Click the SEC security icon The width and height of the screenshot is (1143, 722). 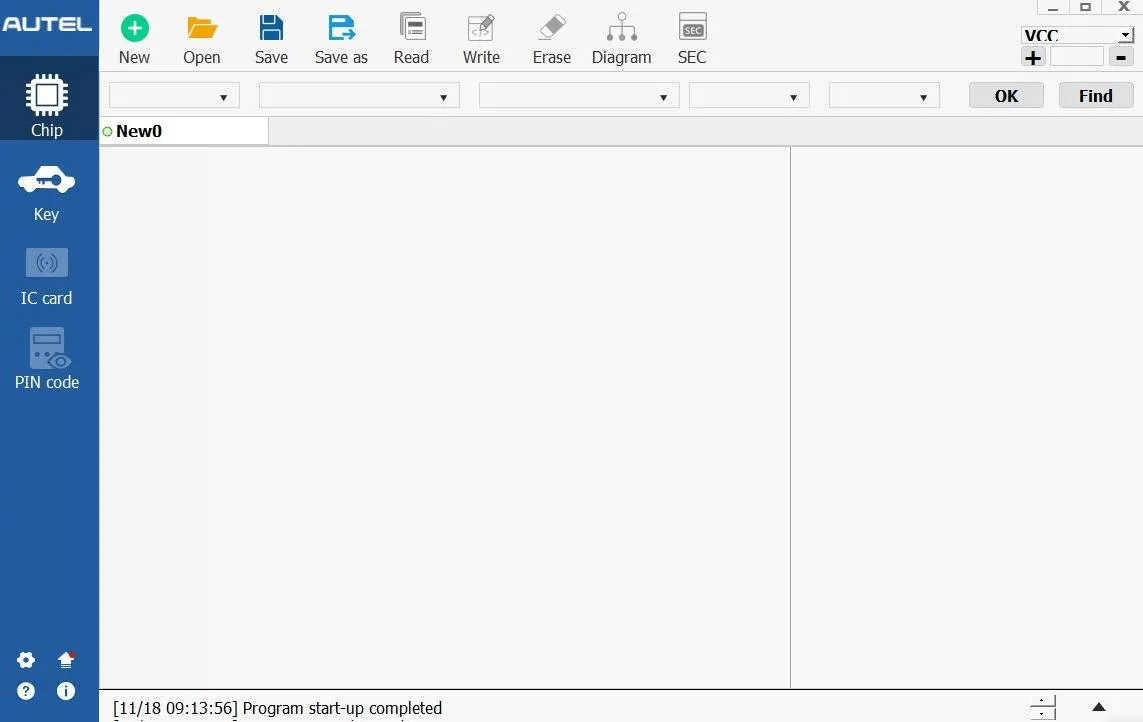[x=692, y=29]
